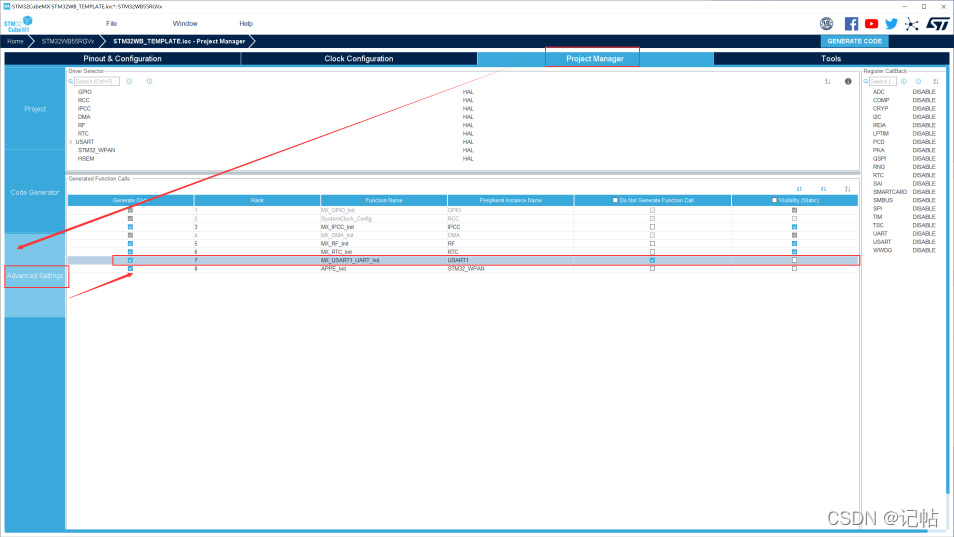The image size is (954, 537).
Task: Click the GENERATE CODE button
Action: pyautogui.click(x=854, y=41)
